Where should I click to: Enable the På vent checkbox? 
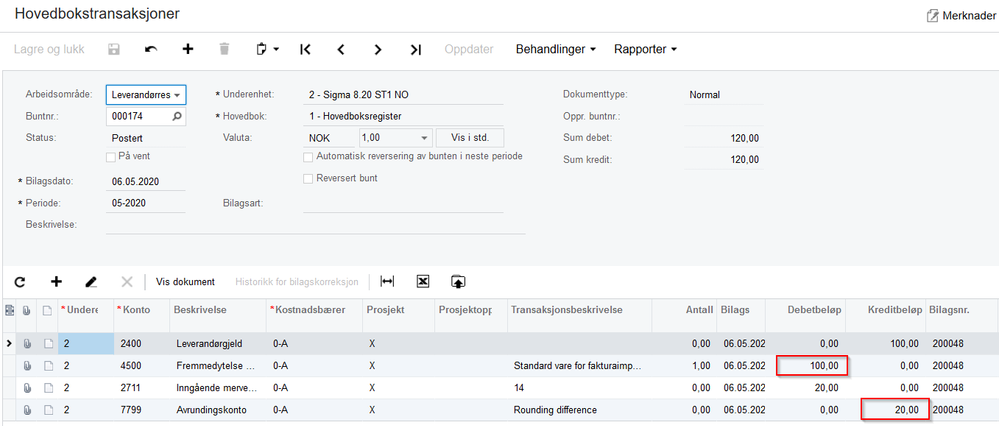click(x=111, y=156)
